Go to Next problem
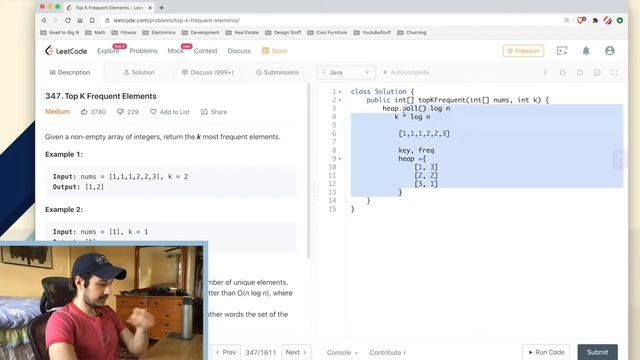640x360 pixels. (296, 352)
